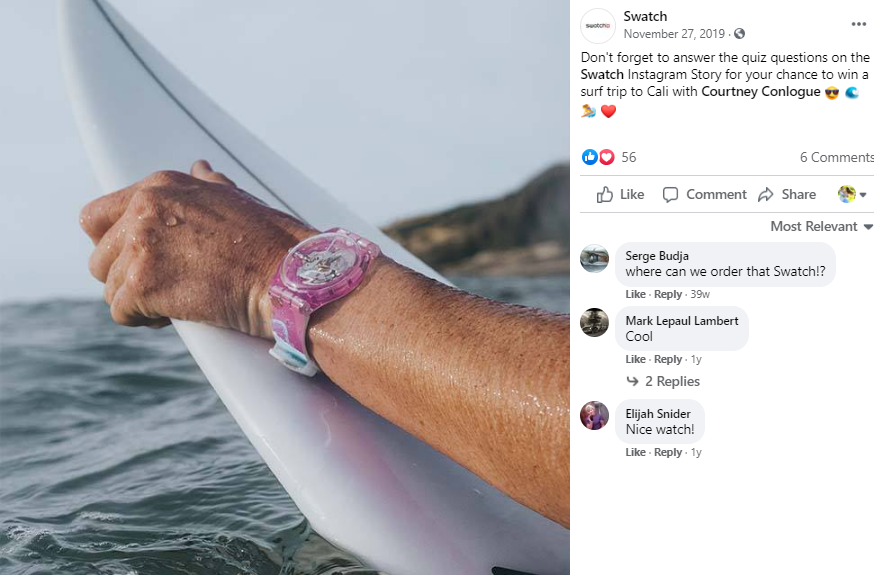Click the Swatch page profile logo

click(598, 26)
